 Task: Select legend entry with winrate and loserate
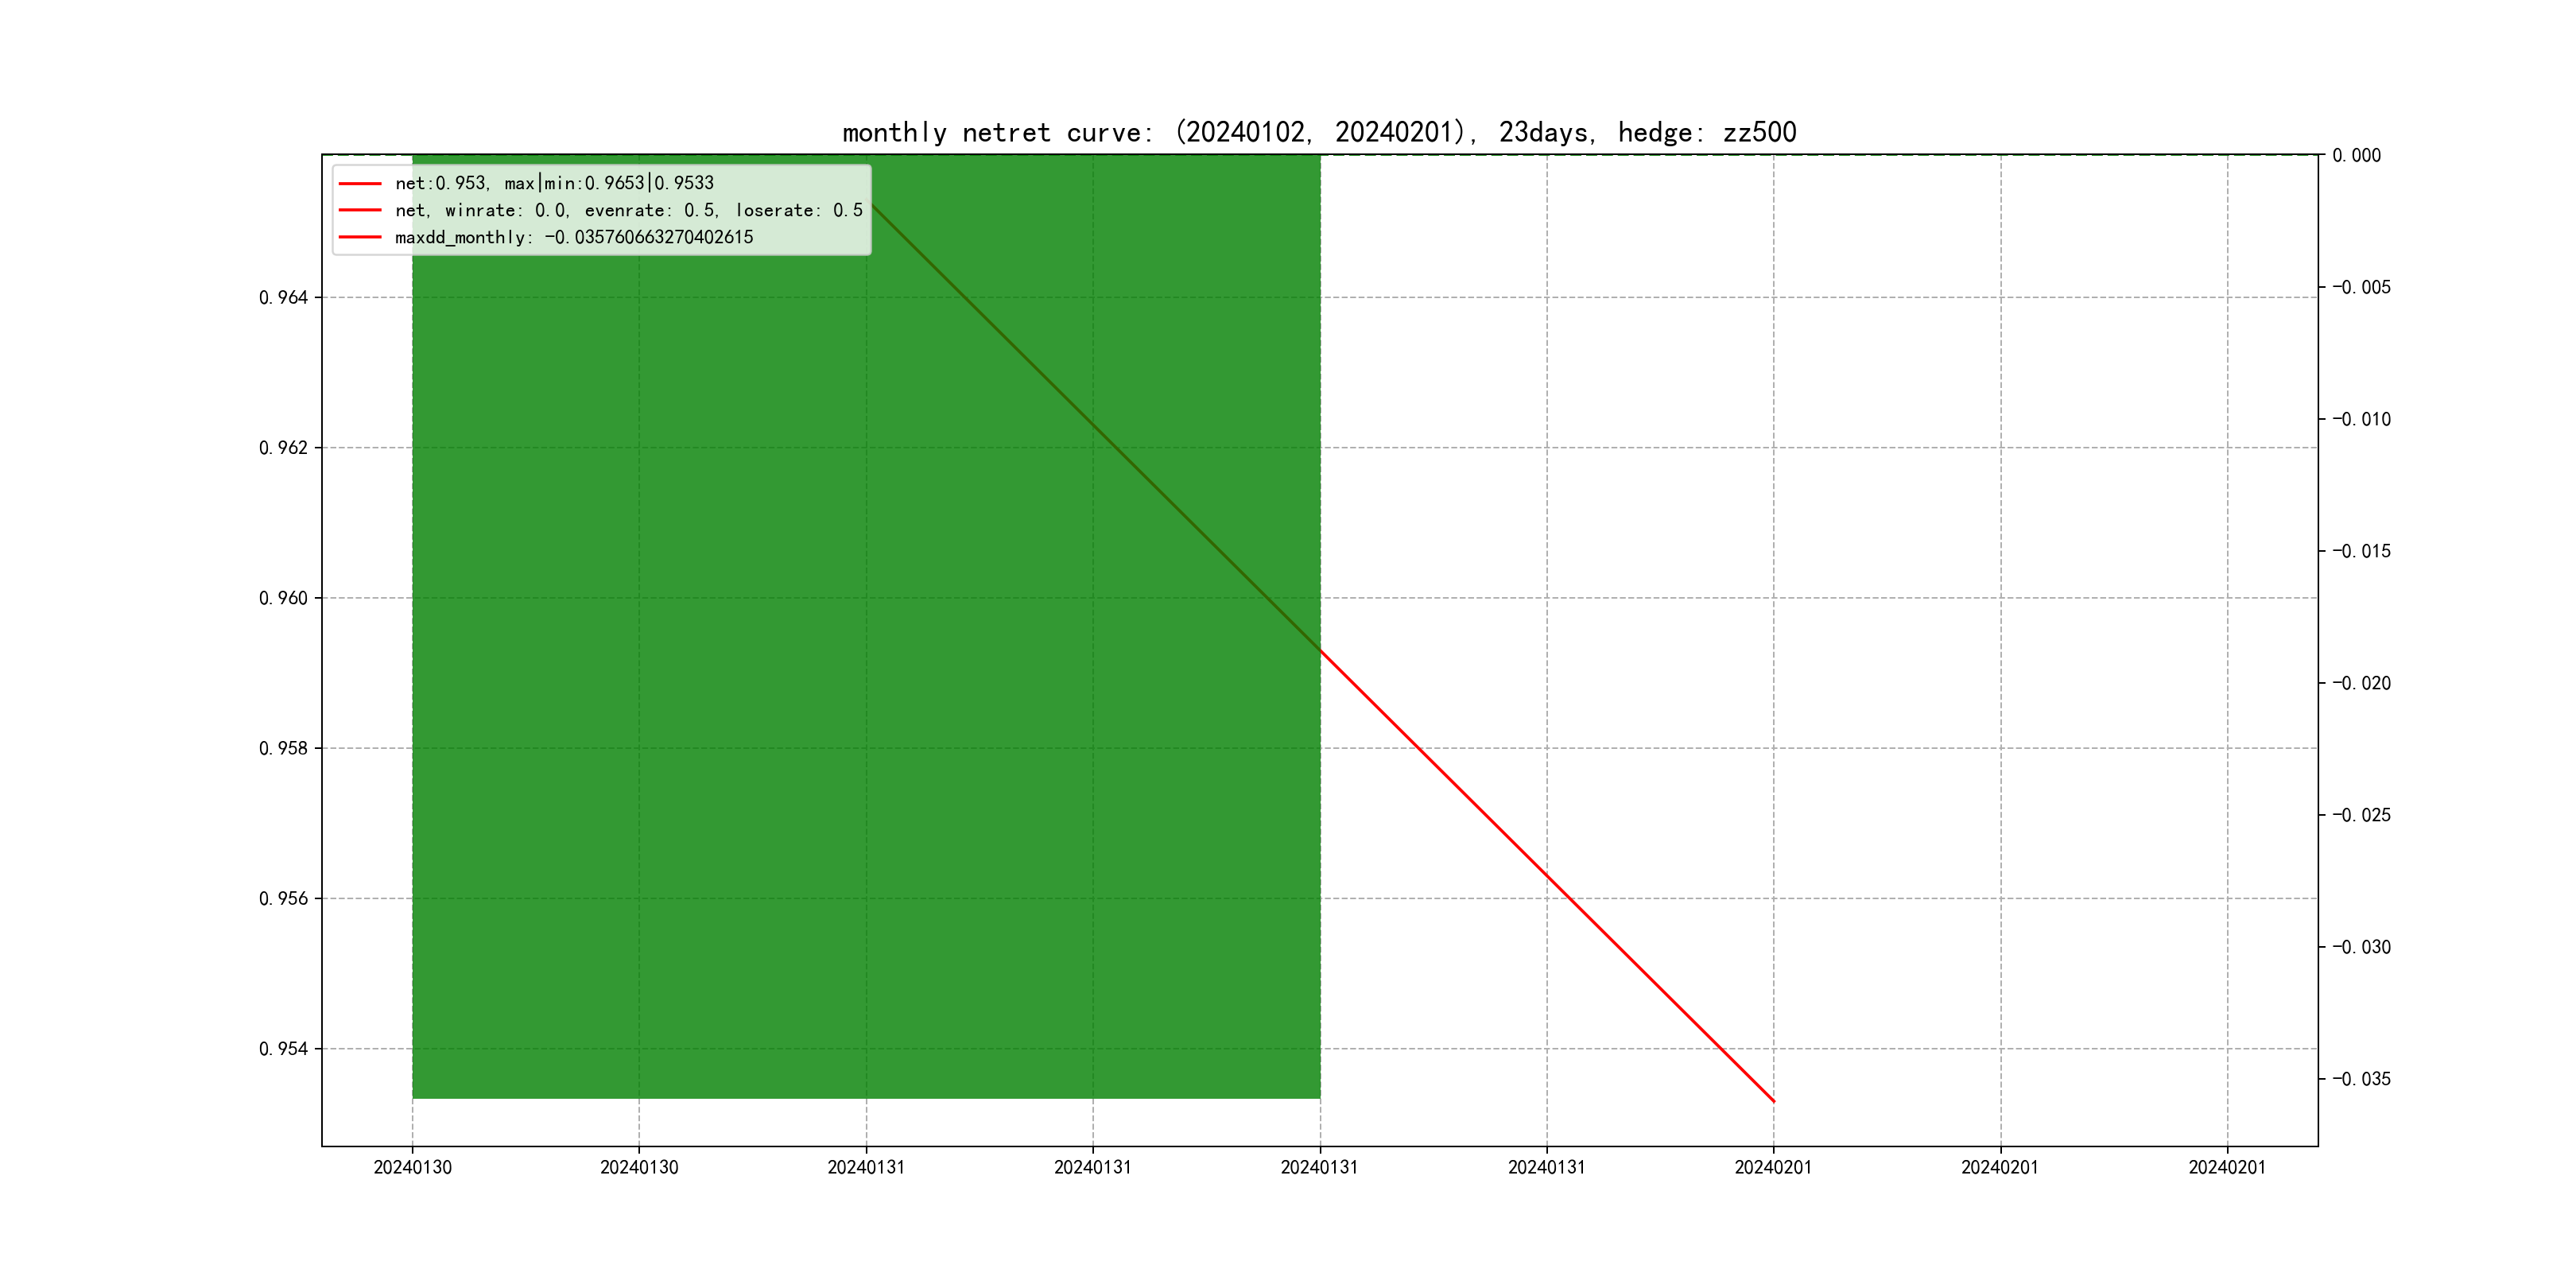pos(628,210)
